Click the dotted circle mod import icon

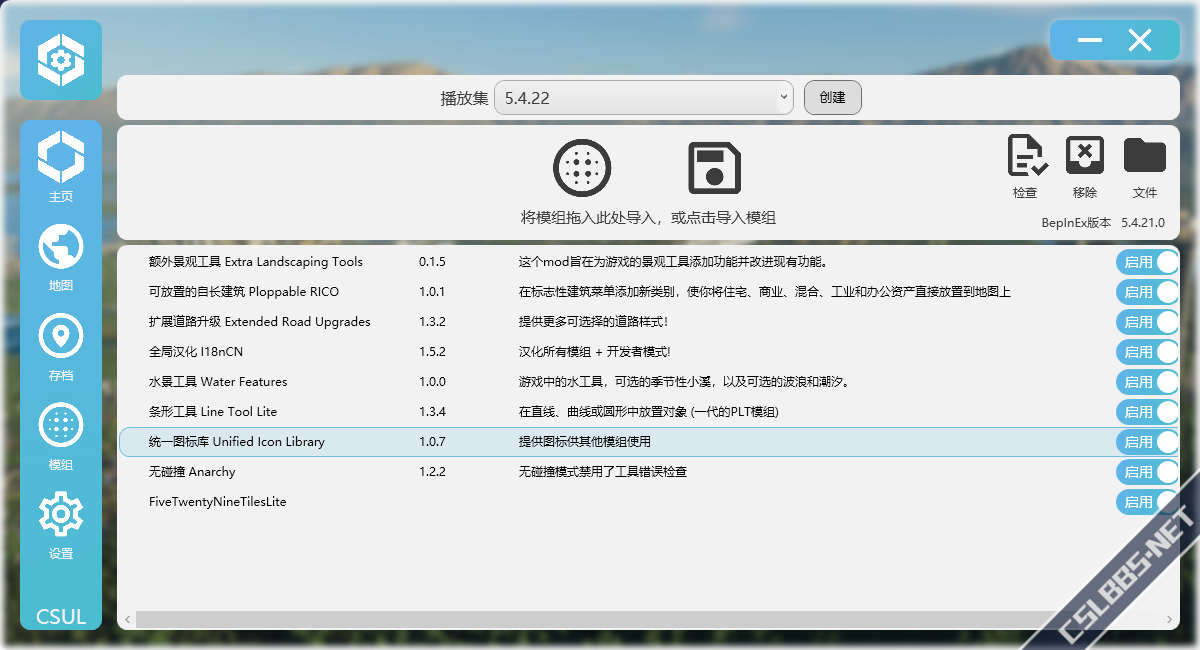(x=582, y=167)
